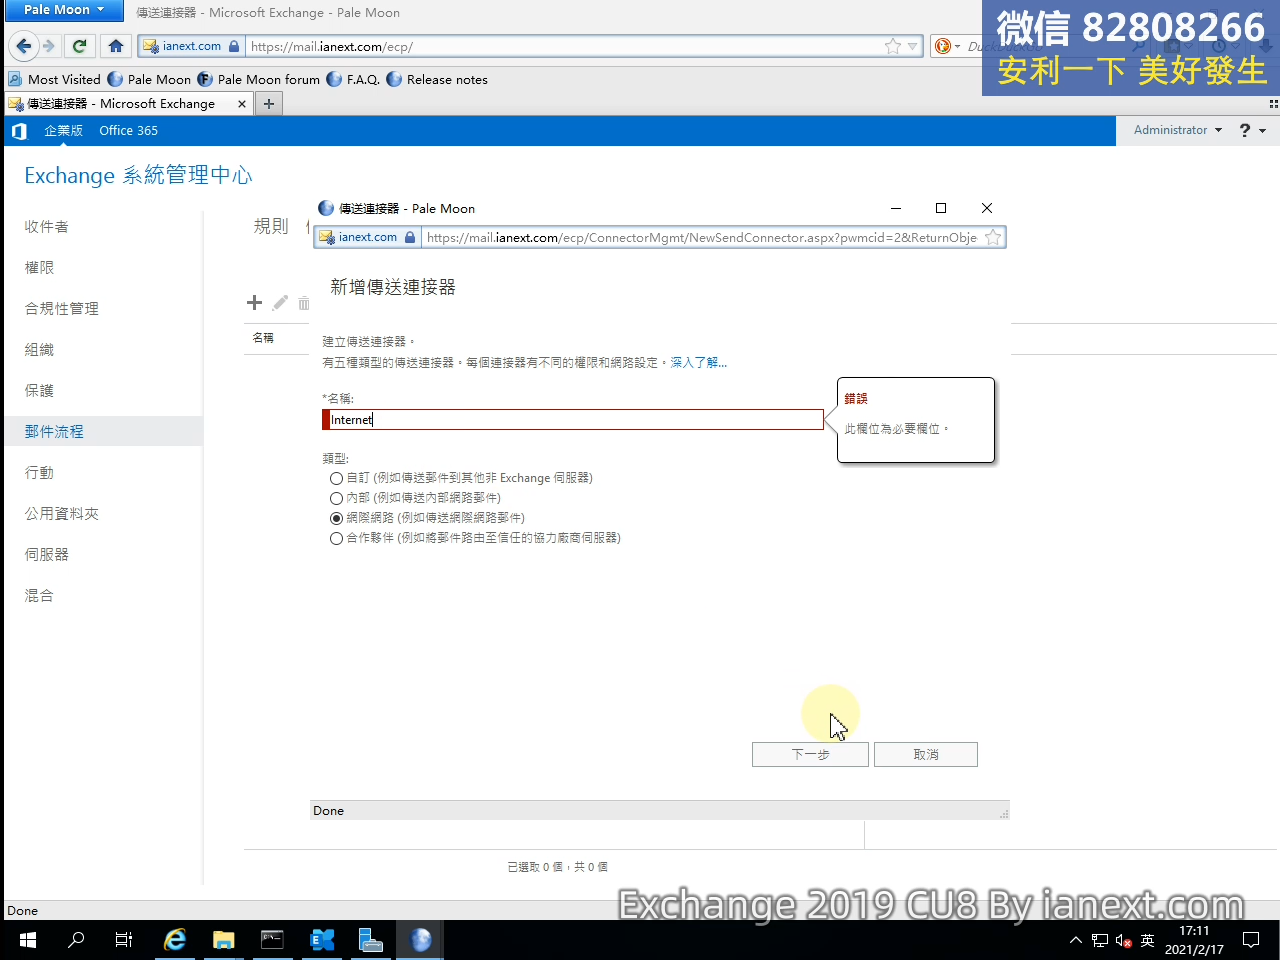This screenshot has width=1280, height=960.
Task: Switch to the Pale Moon taskbar icon
Action: (421, 940)
